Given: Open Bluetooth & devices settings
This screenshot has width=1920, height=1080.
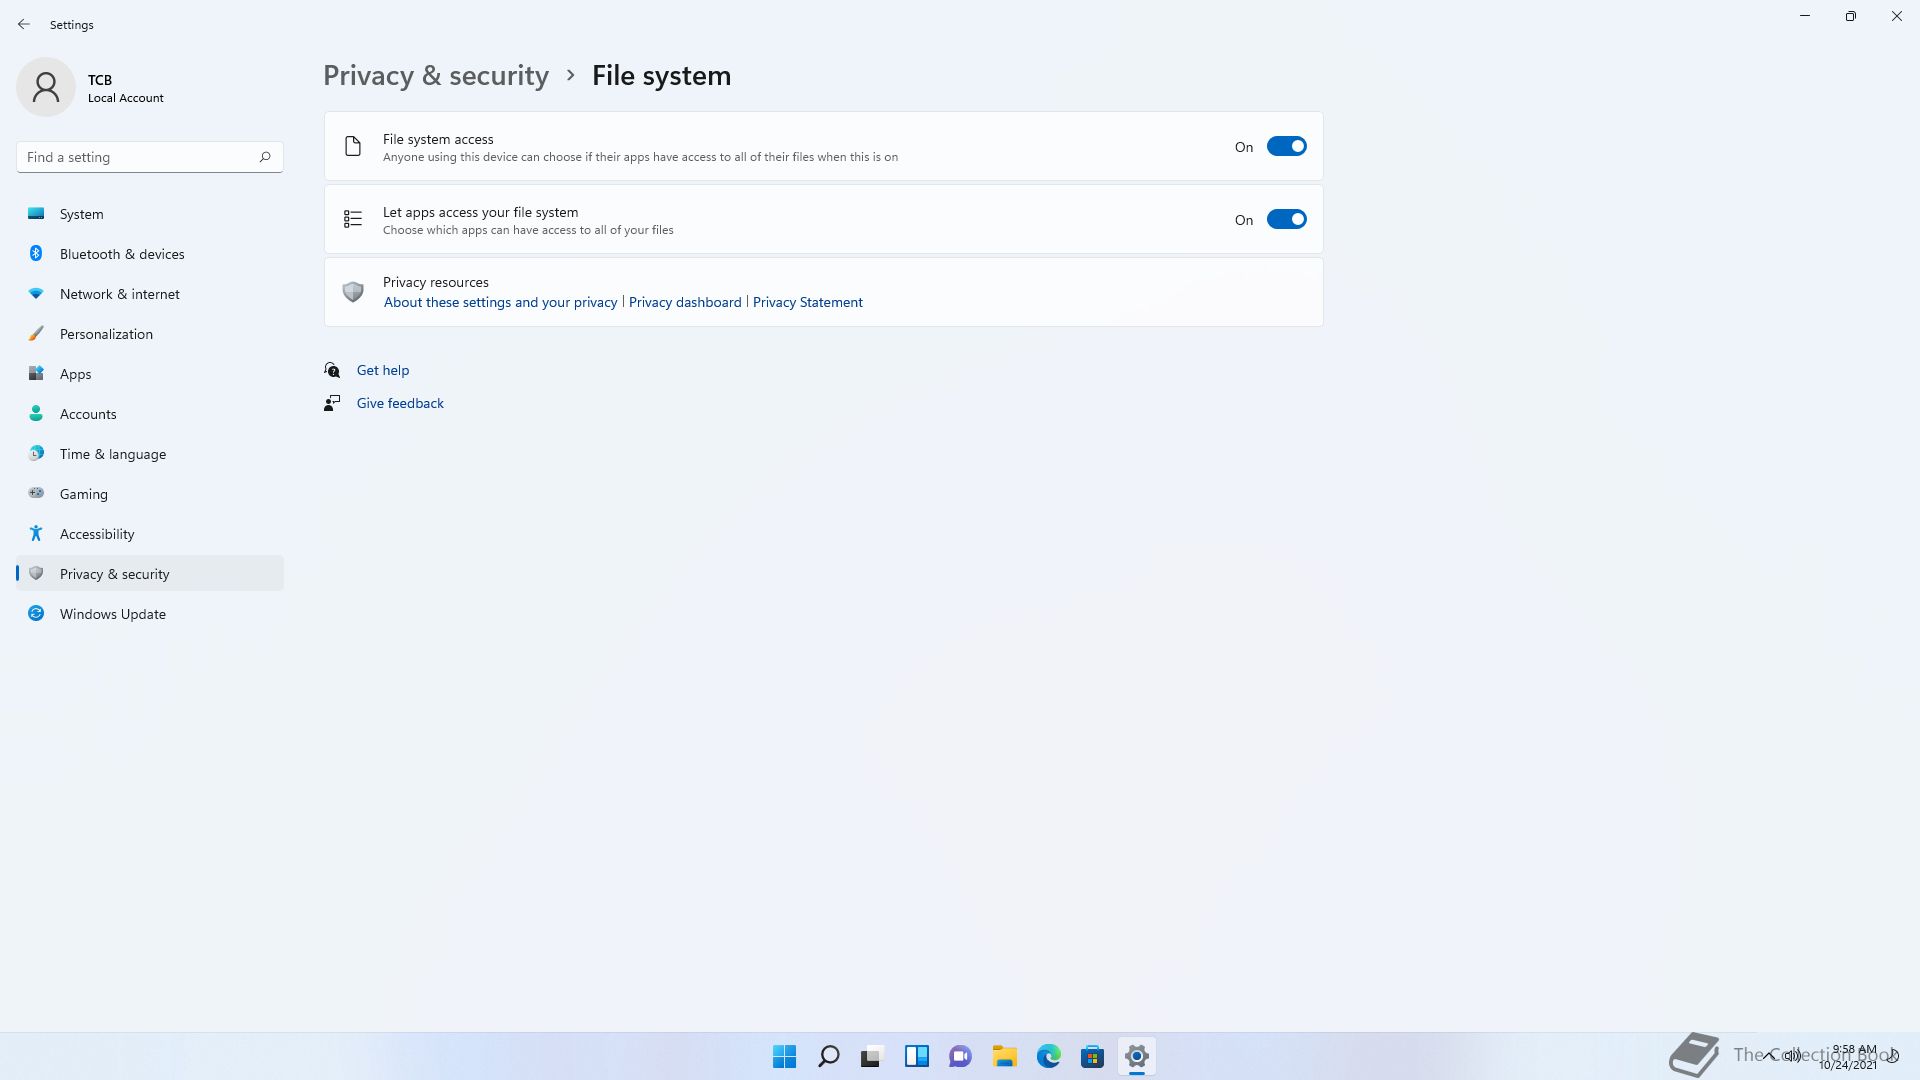Looking at the screenshot, I should tap(122, 254).
